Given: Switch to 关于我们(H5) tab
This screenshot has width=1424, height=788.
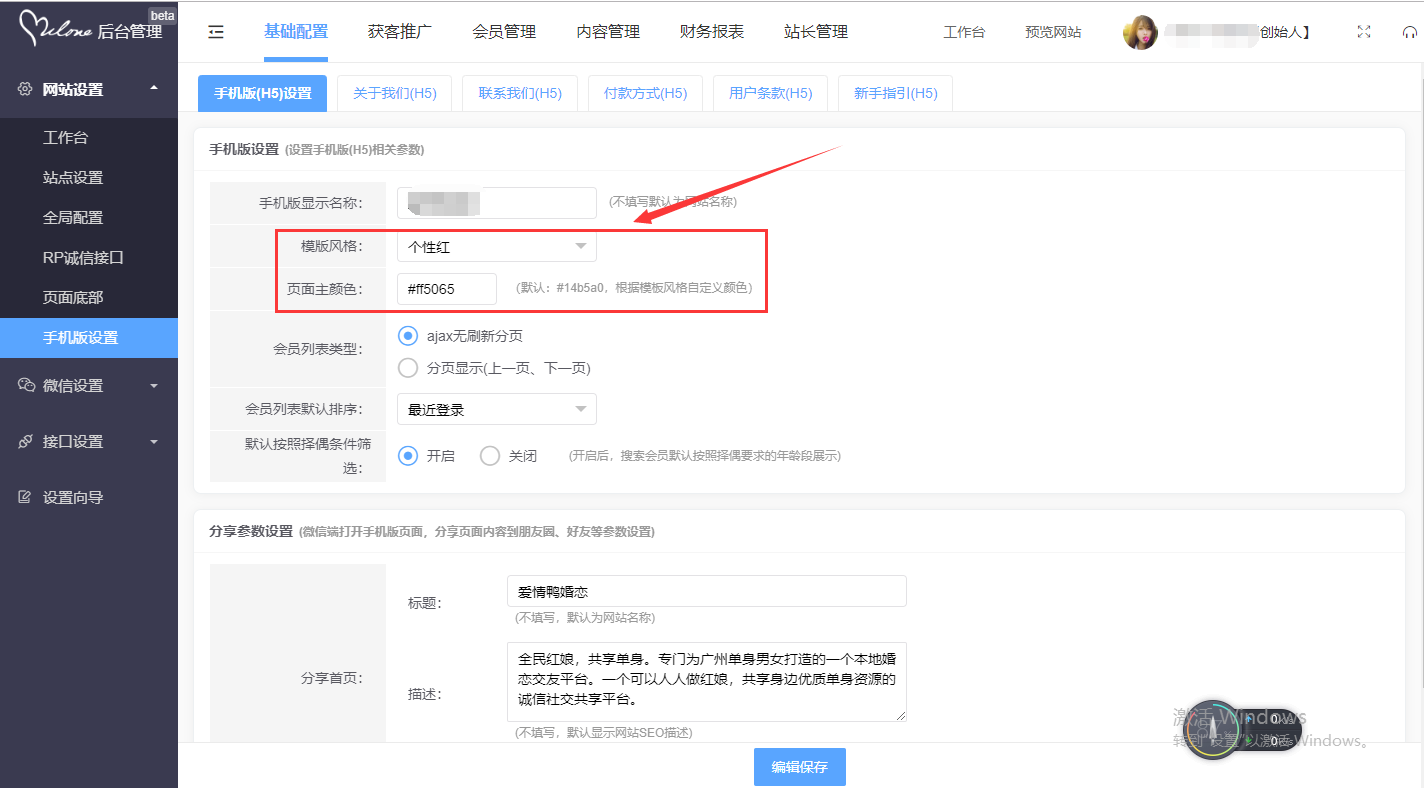Looking at the screenshot, I should 394,93.
